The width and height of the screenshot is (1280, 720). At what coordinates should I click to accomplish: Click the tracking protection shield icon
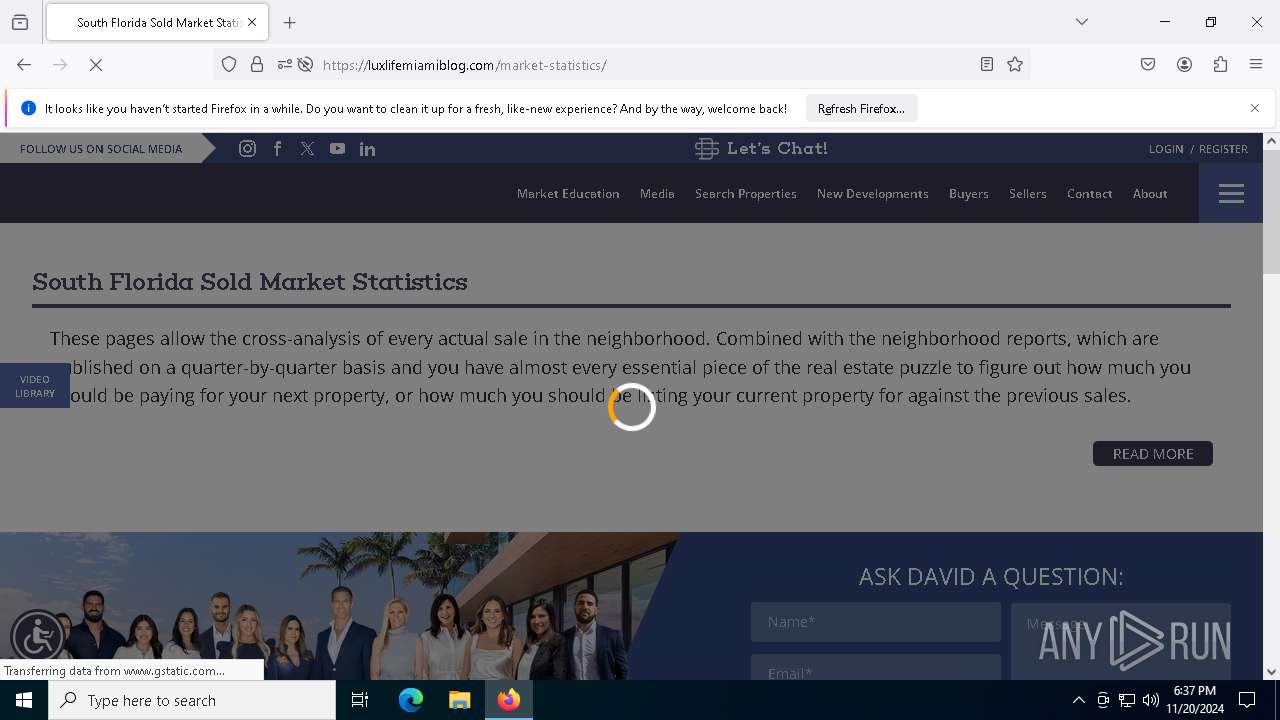[x=229, y=64]
